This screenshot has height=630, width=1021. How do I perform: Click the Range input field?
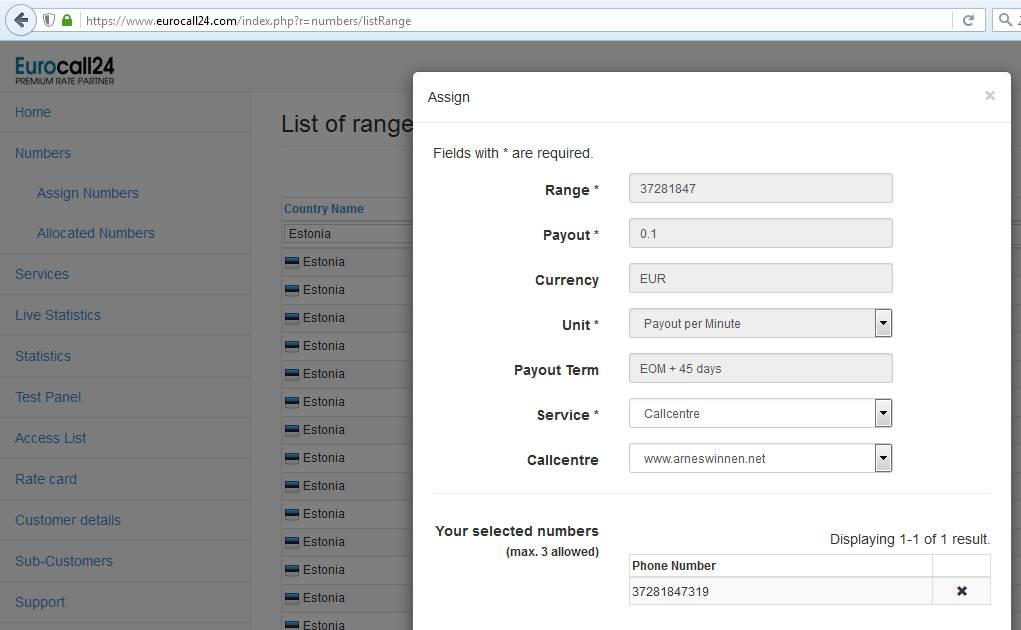pos(760,188)
